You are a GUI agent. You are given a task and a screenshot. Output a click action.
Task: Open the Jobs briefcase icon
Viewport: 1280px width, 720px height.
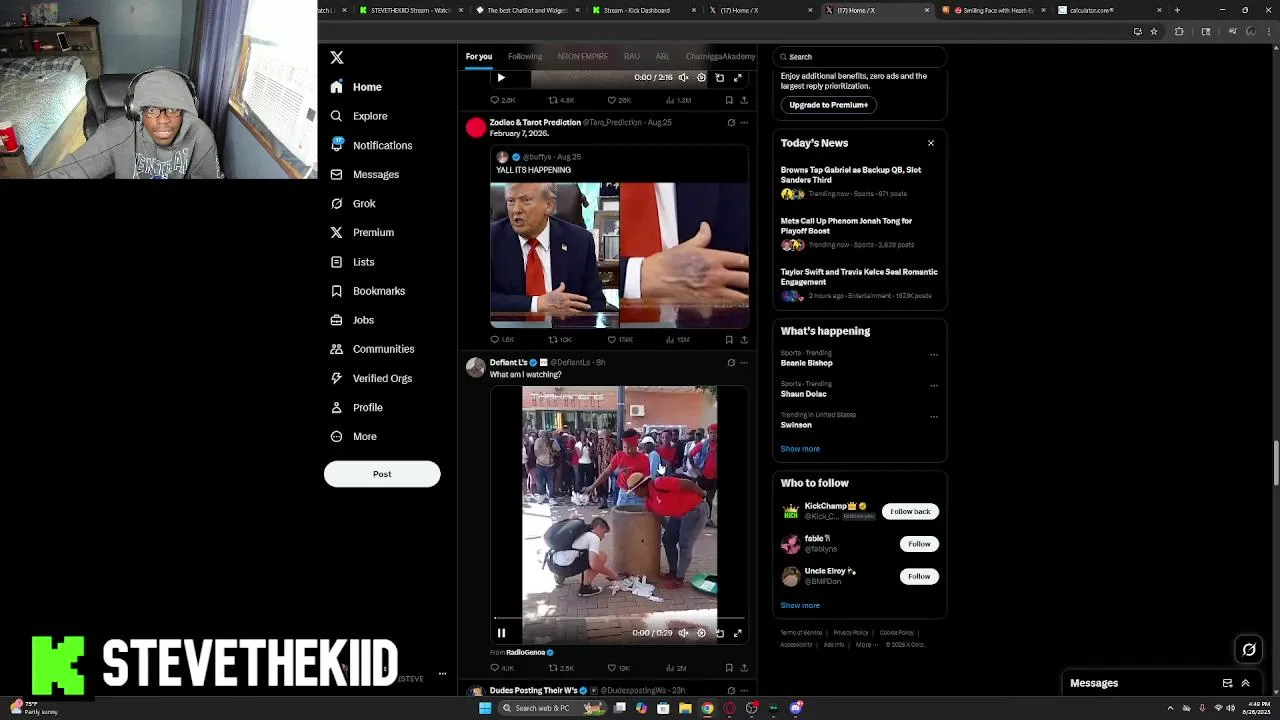336,320
